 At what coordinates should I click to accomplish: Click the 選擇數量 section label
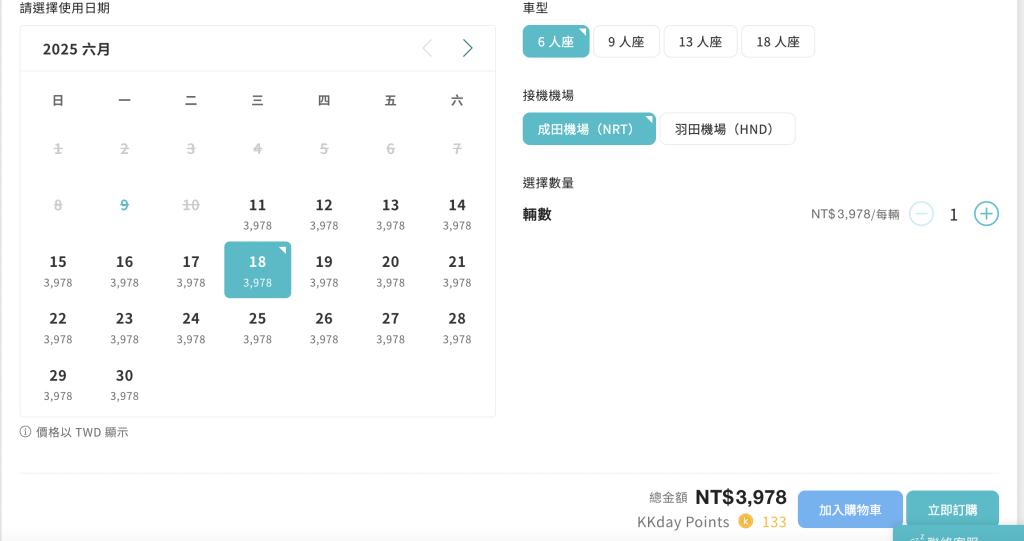(548, 183)
